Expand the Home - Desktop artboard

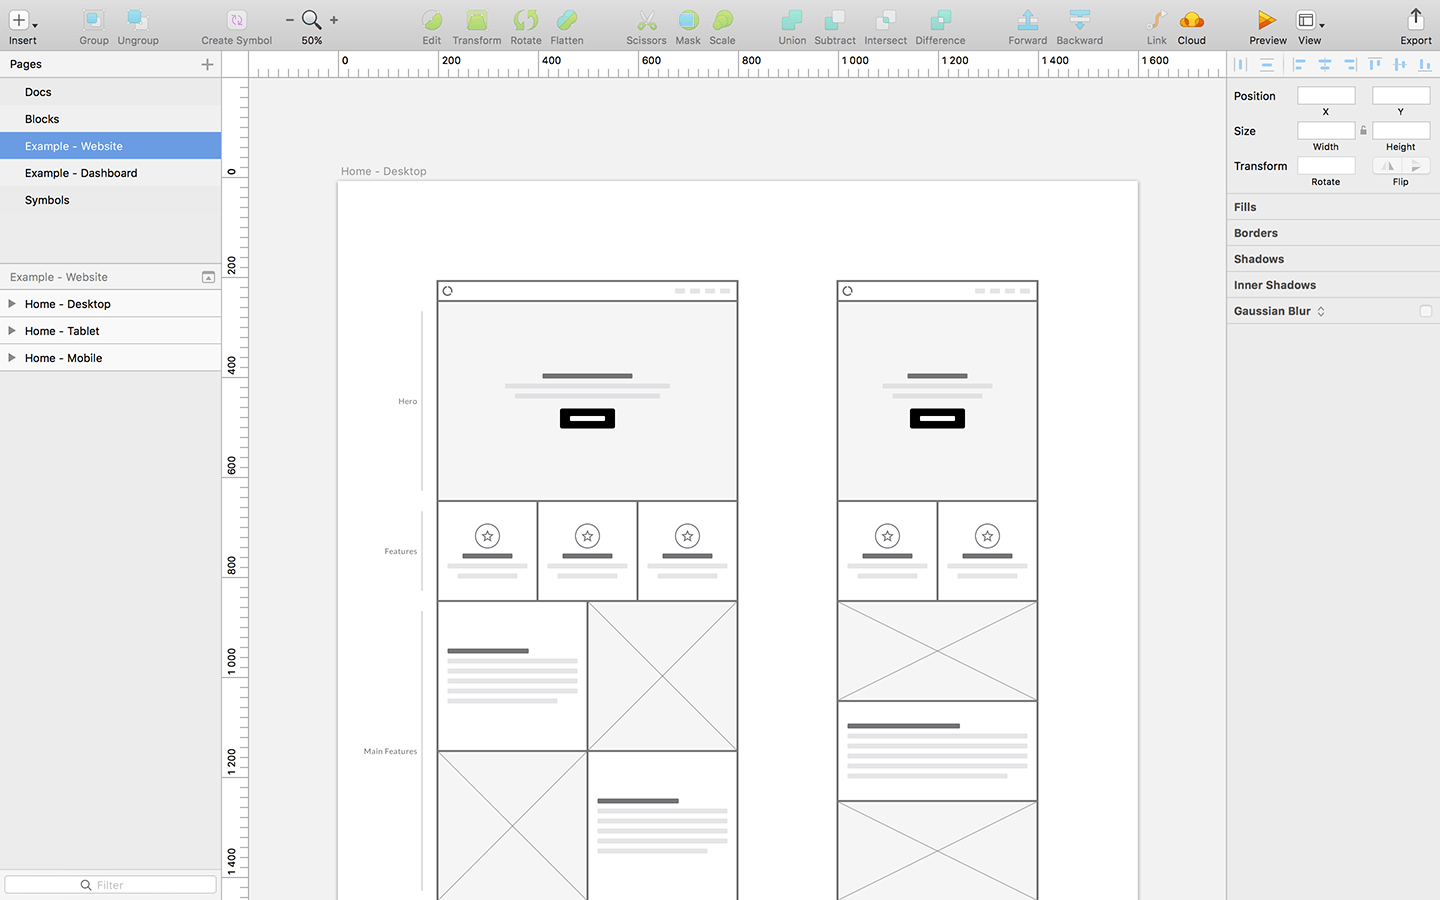(12, 303)
